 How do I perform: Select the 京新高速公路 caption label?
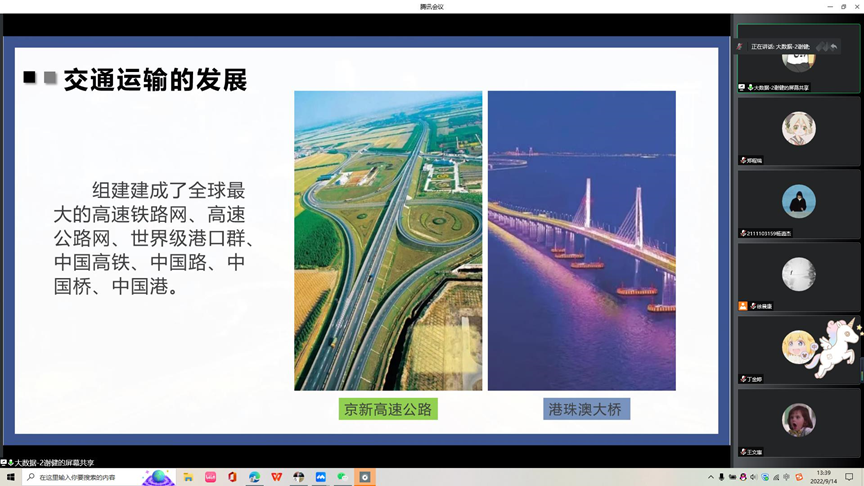(x=388, y=409)
